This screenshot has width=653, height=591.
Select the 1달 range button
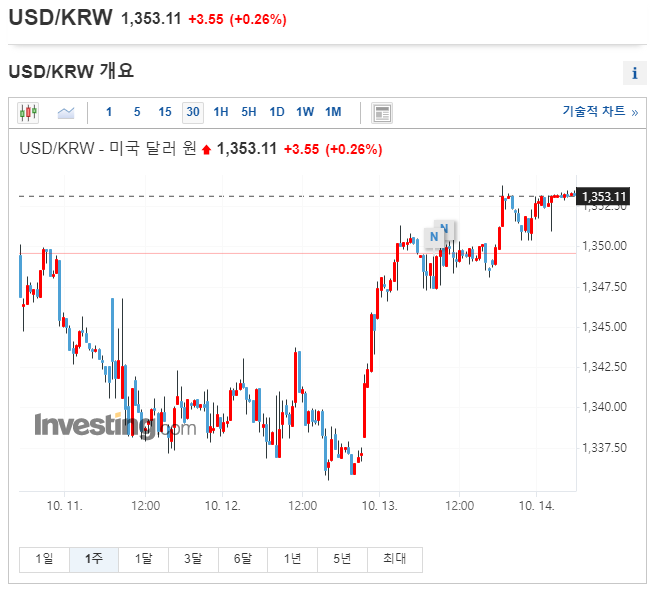point(144,560)
